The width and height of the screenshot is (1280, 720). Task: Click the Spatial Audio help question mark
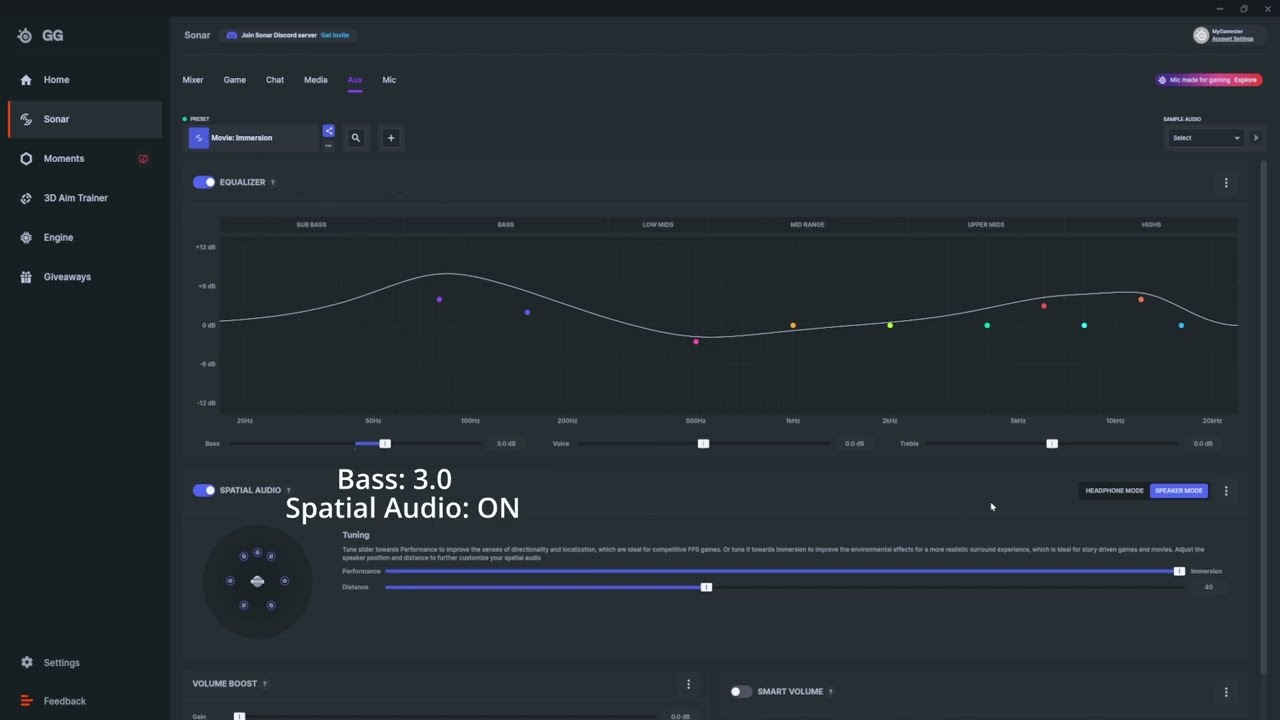289,491
